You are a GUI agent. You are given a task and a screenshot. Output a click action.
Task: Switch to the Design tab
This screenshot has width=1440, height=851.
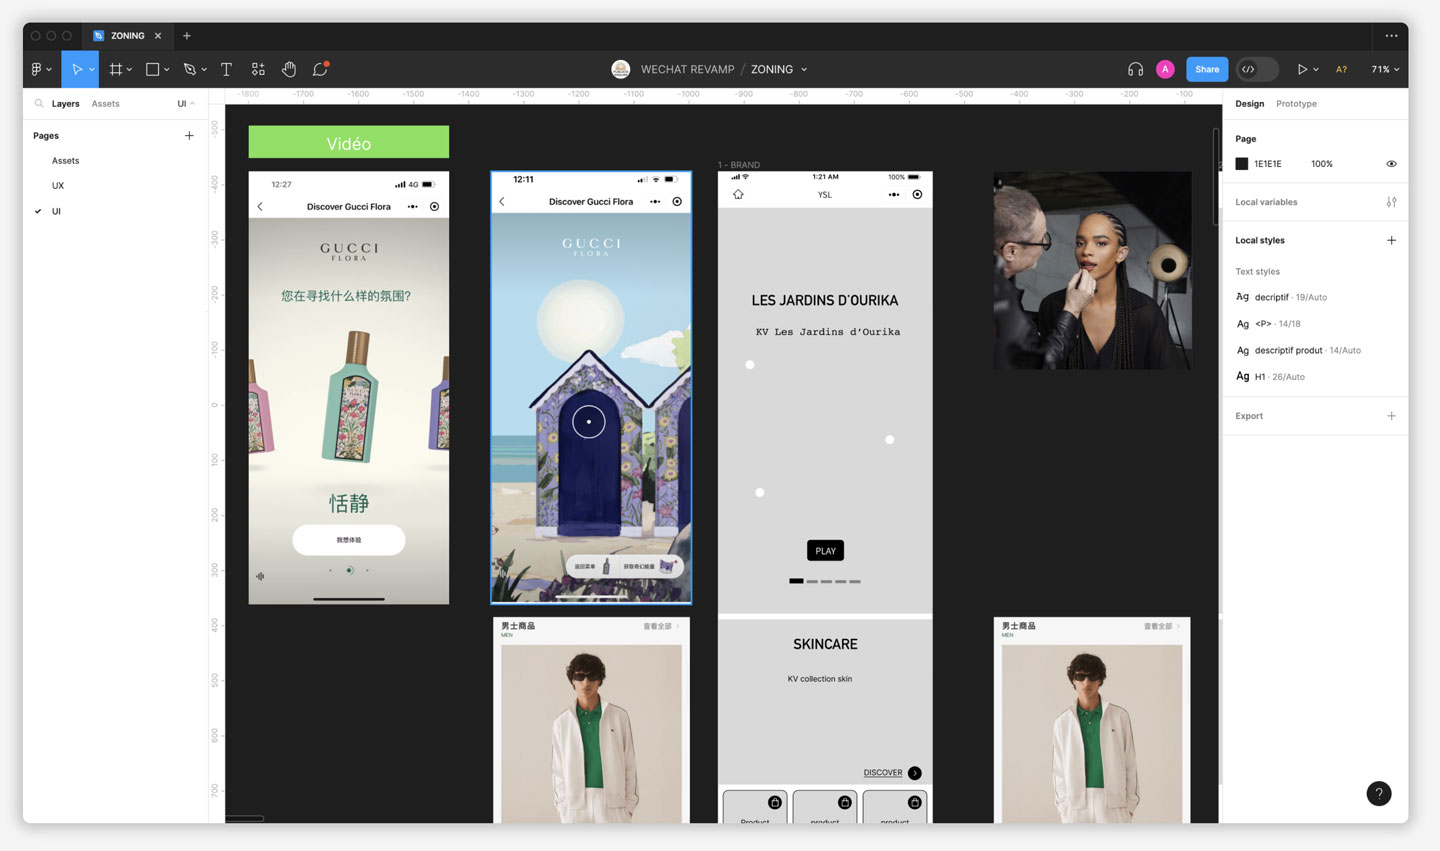(1249, 104)
